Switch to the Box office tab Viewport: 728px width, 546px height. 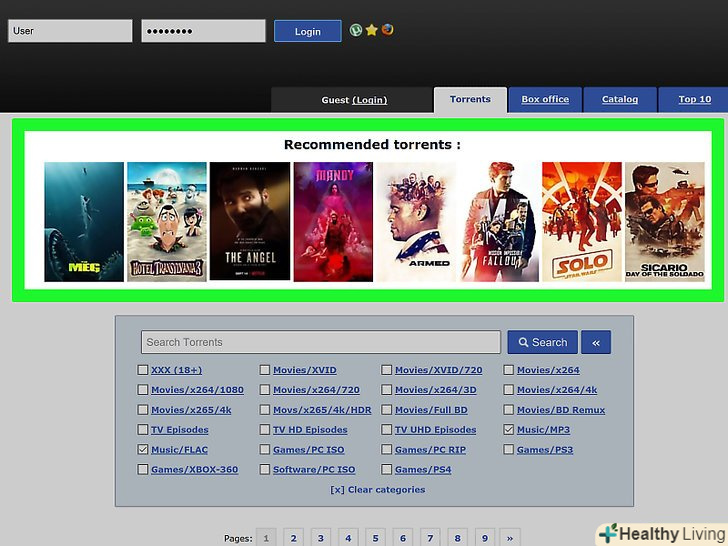545,100
